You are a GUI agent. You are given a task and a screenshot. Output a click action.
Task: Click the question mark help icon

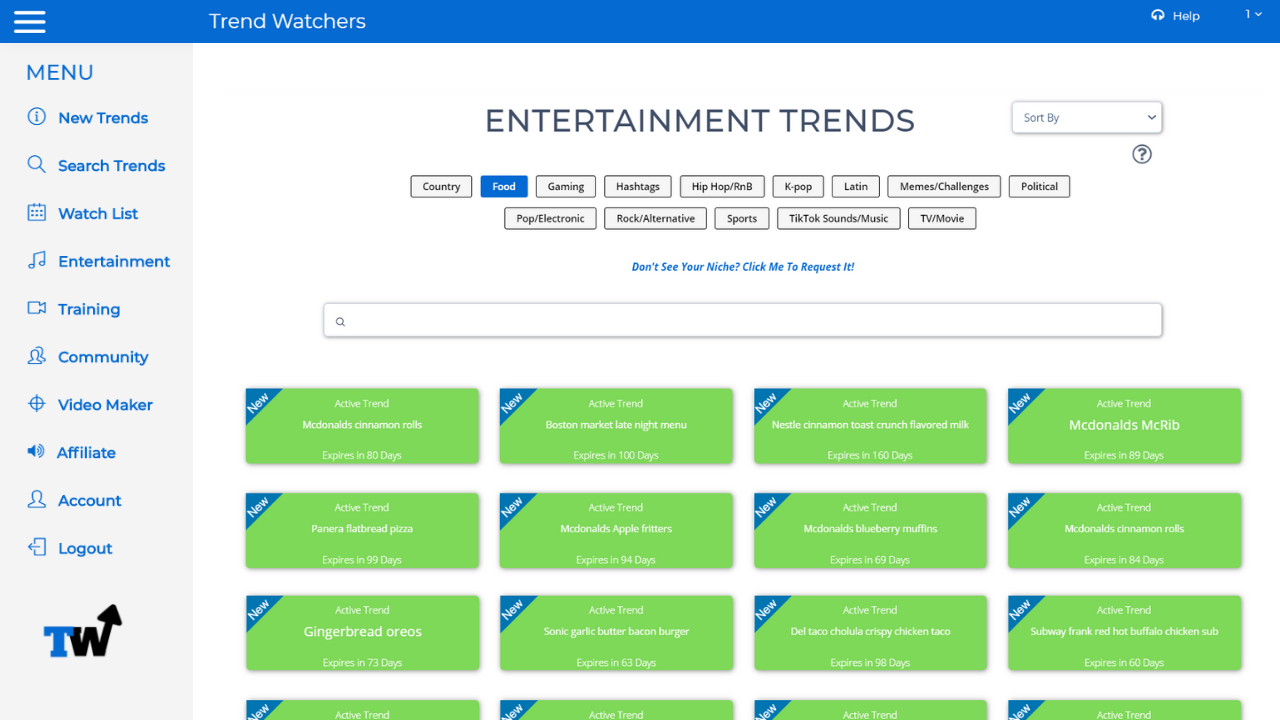pyautogui.click(x=1142, y=154)
